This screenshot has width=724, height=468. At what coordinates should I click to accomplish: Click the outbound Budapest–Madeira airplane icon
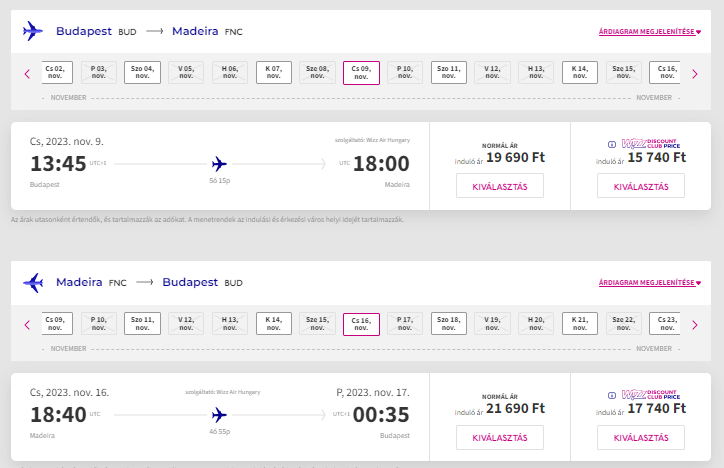33,31
